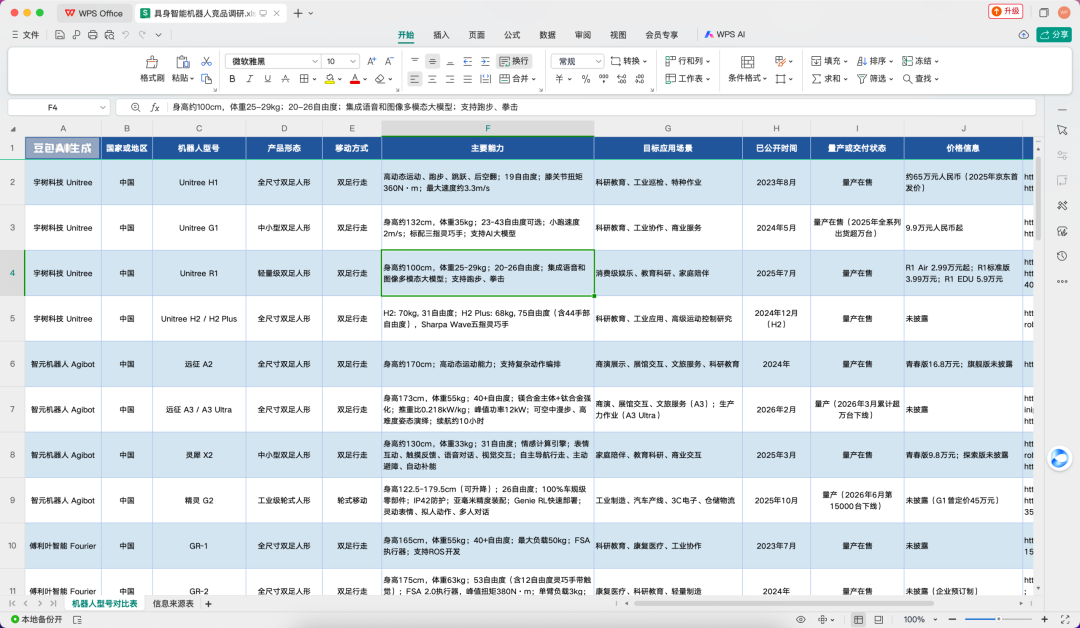Toggle eye protection mode icon
Screen dimensions: 1080x628
pos(800,620)
